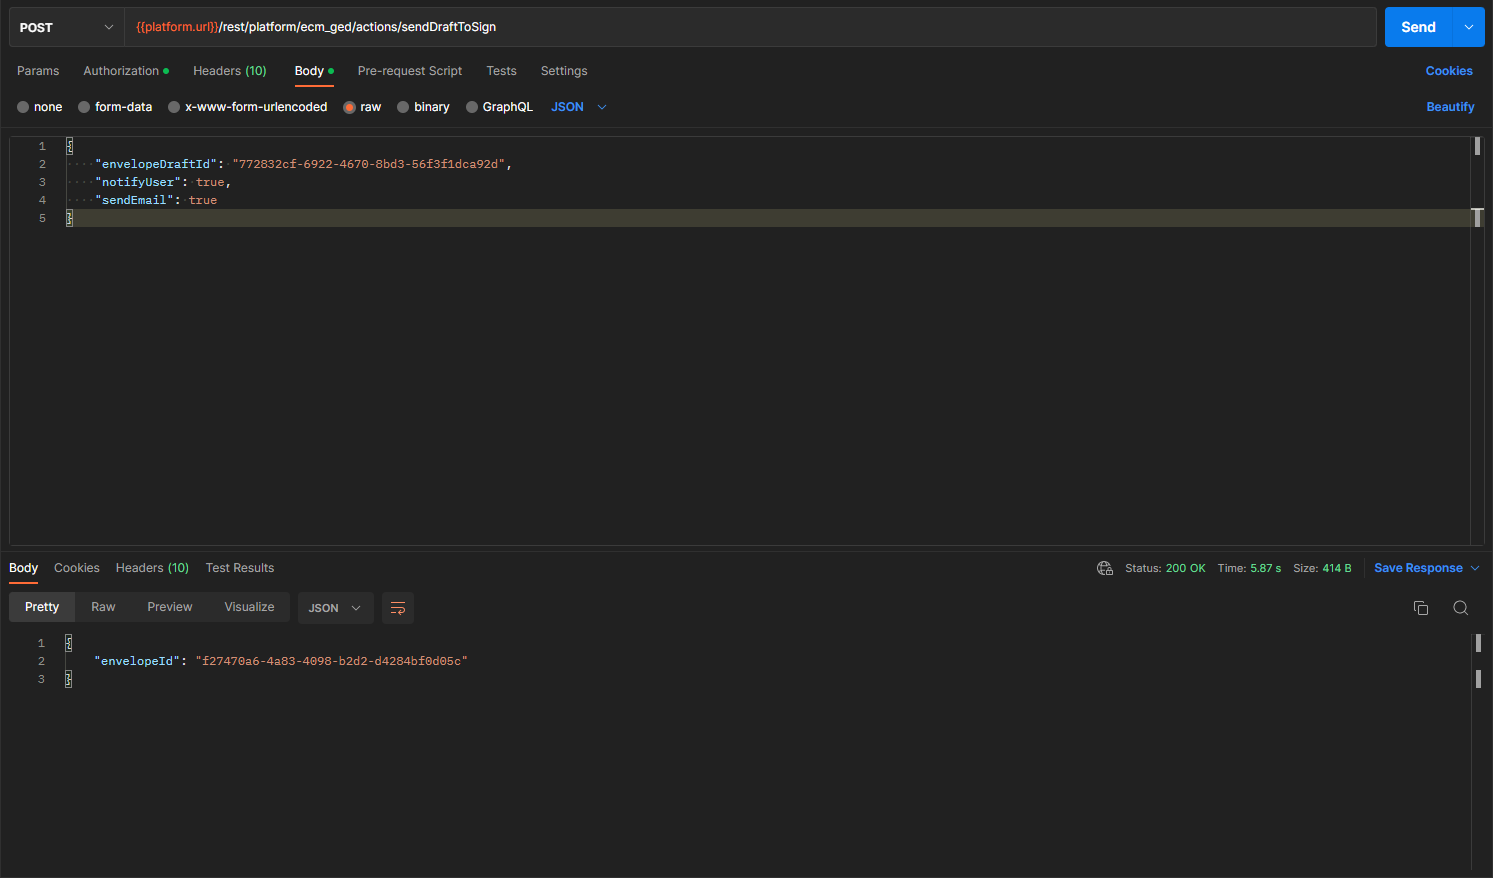The width and height of the screenshot is (1493, 878).
Task: Open search in response with magnifier icon
Action: 1460,608
